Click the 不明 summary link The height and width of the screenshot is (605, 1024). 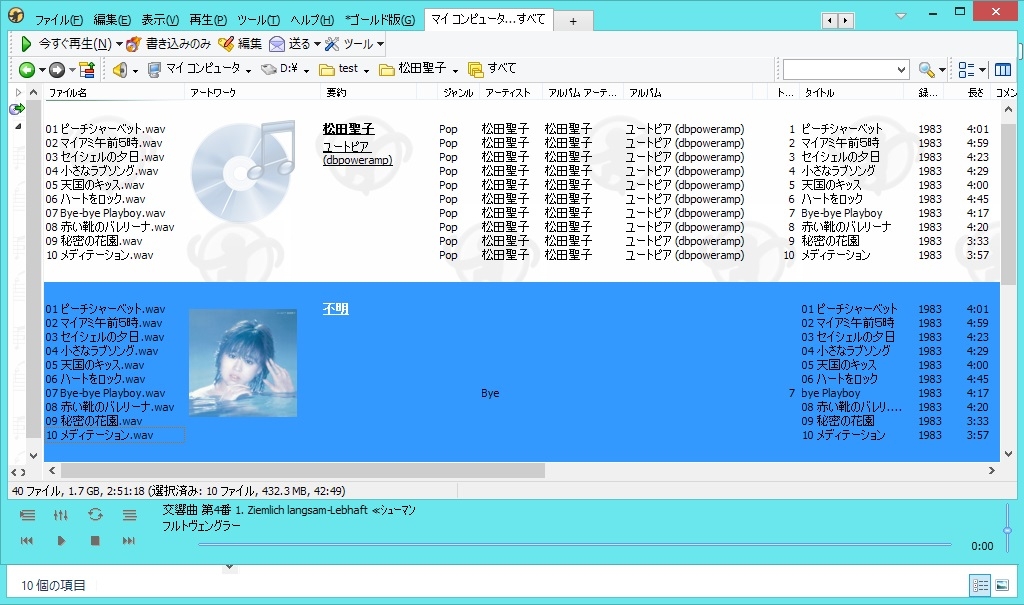pos(336,308)
